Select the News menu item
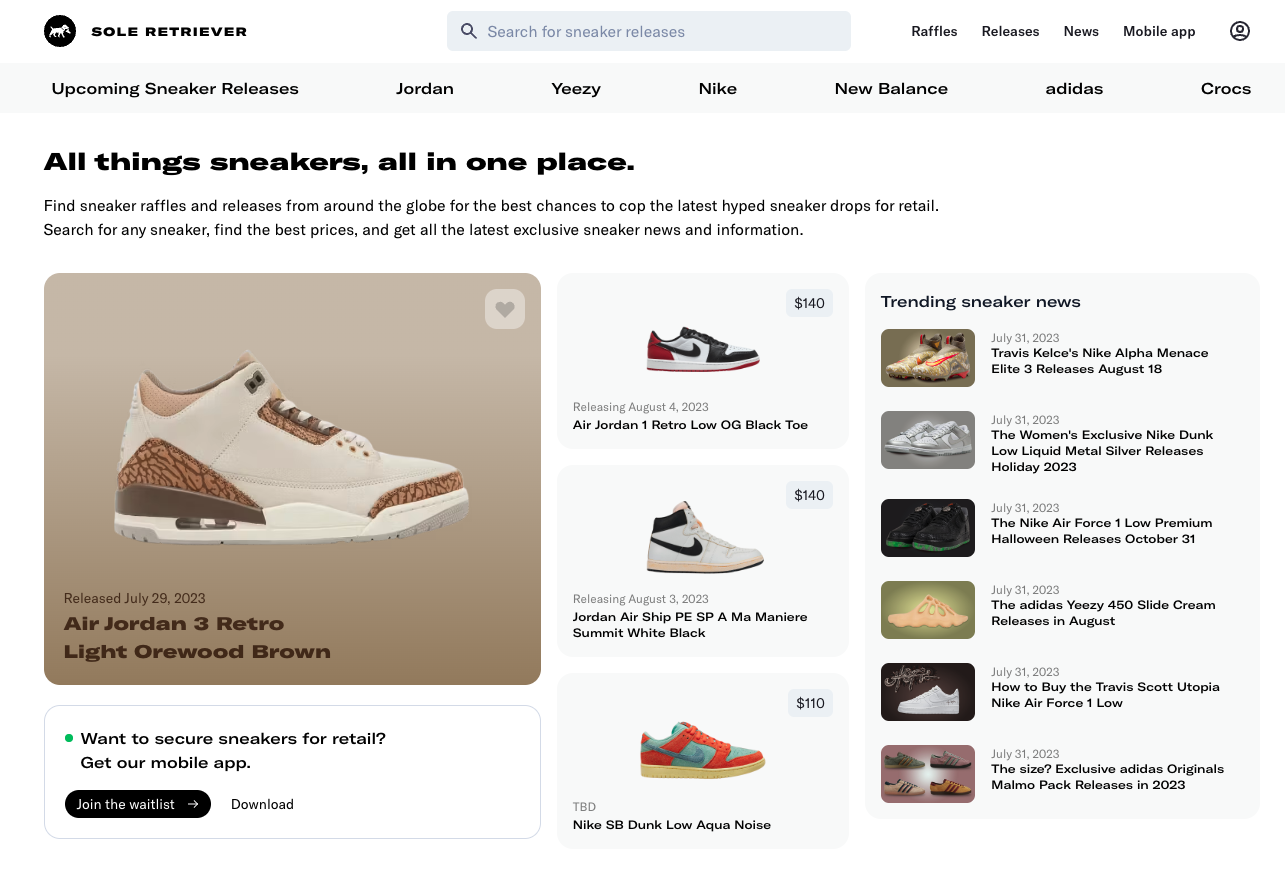This screenshot has width=1285, height=884. (x=1081, y=31)
